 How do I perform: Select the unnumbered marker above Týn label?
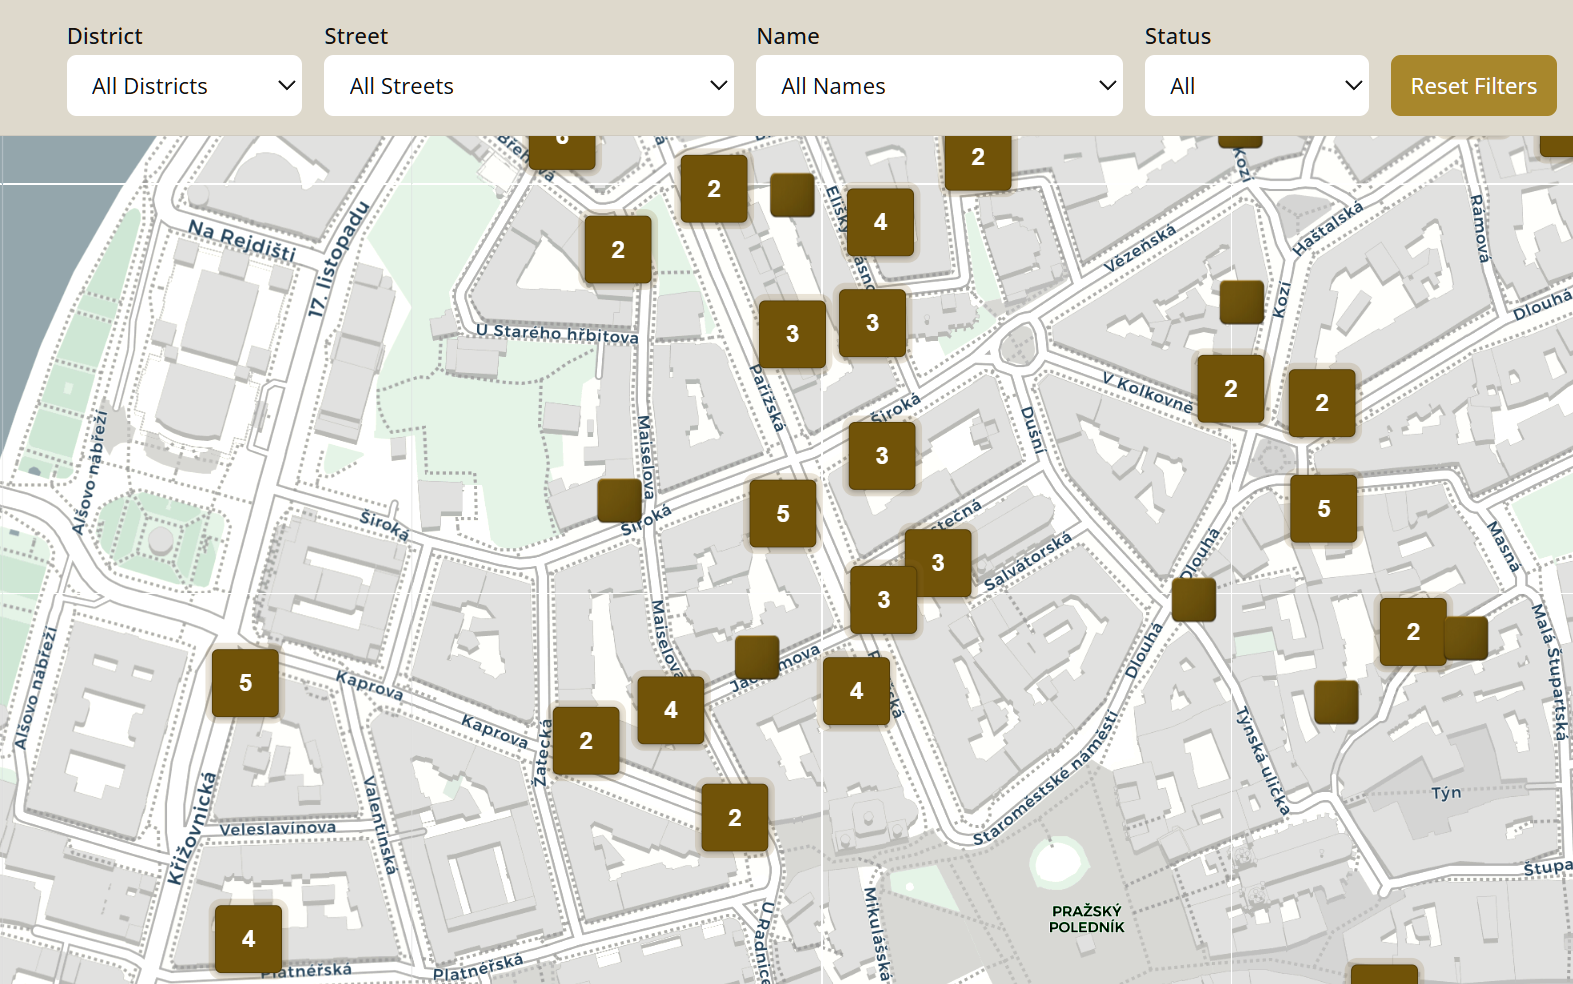coord(1336,702)
